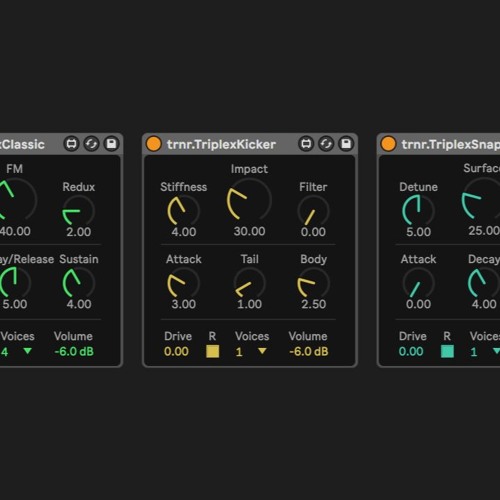Viewport: 500px width, 500px height.
Task: Click the Body knob on TriplexKicker
Action: coord(313,283)
